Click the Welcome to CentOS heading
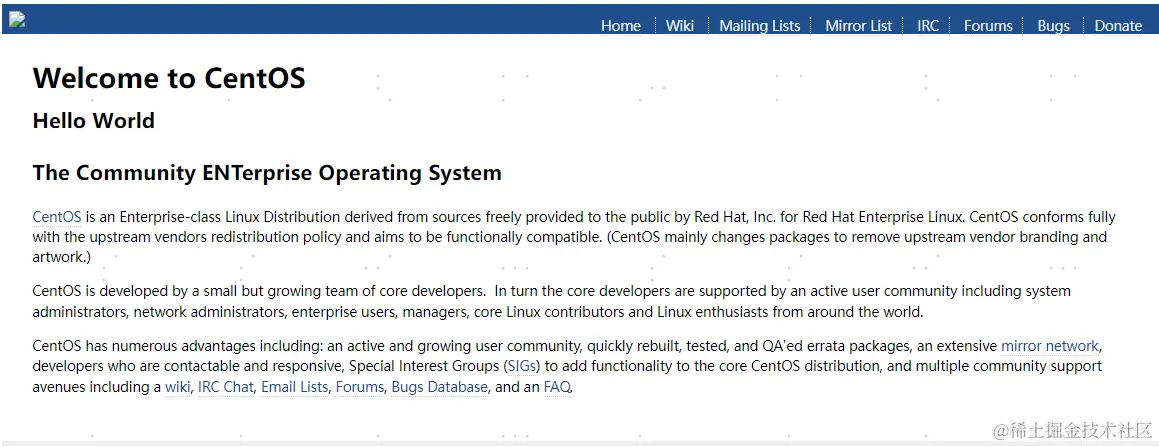 (169, 78)
